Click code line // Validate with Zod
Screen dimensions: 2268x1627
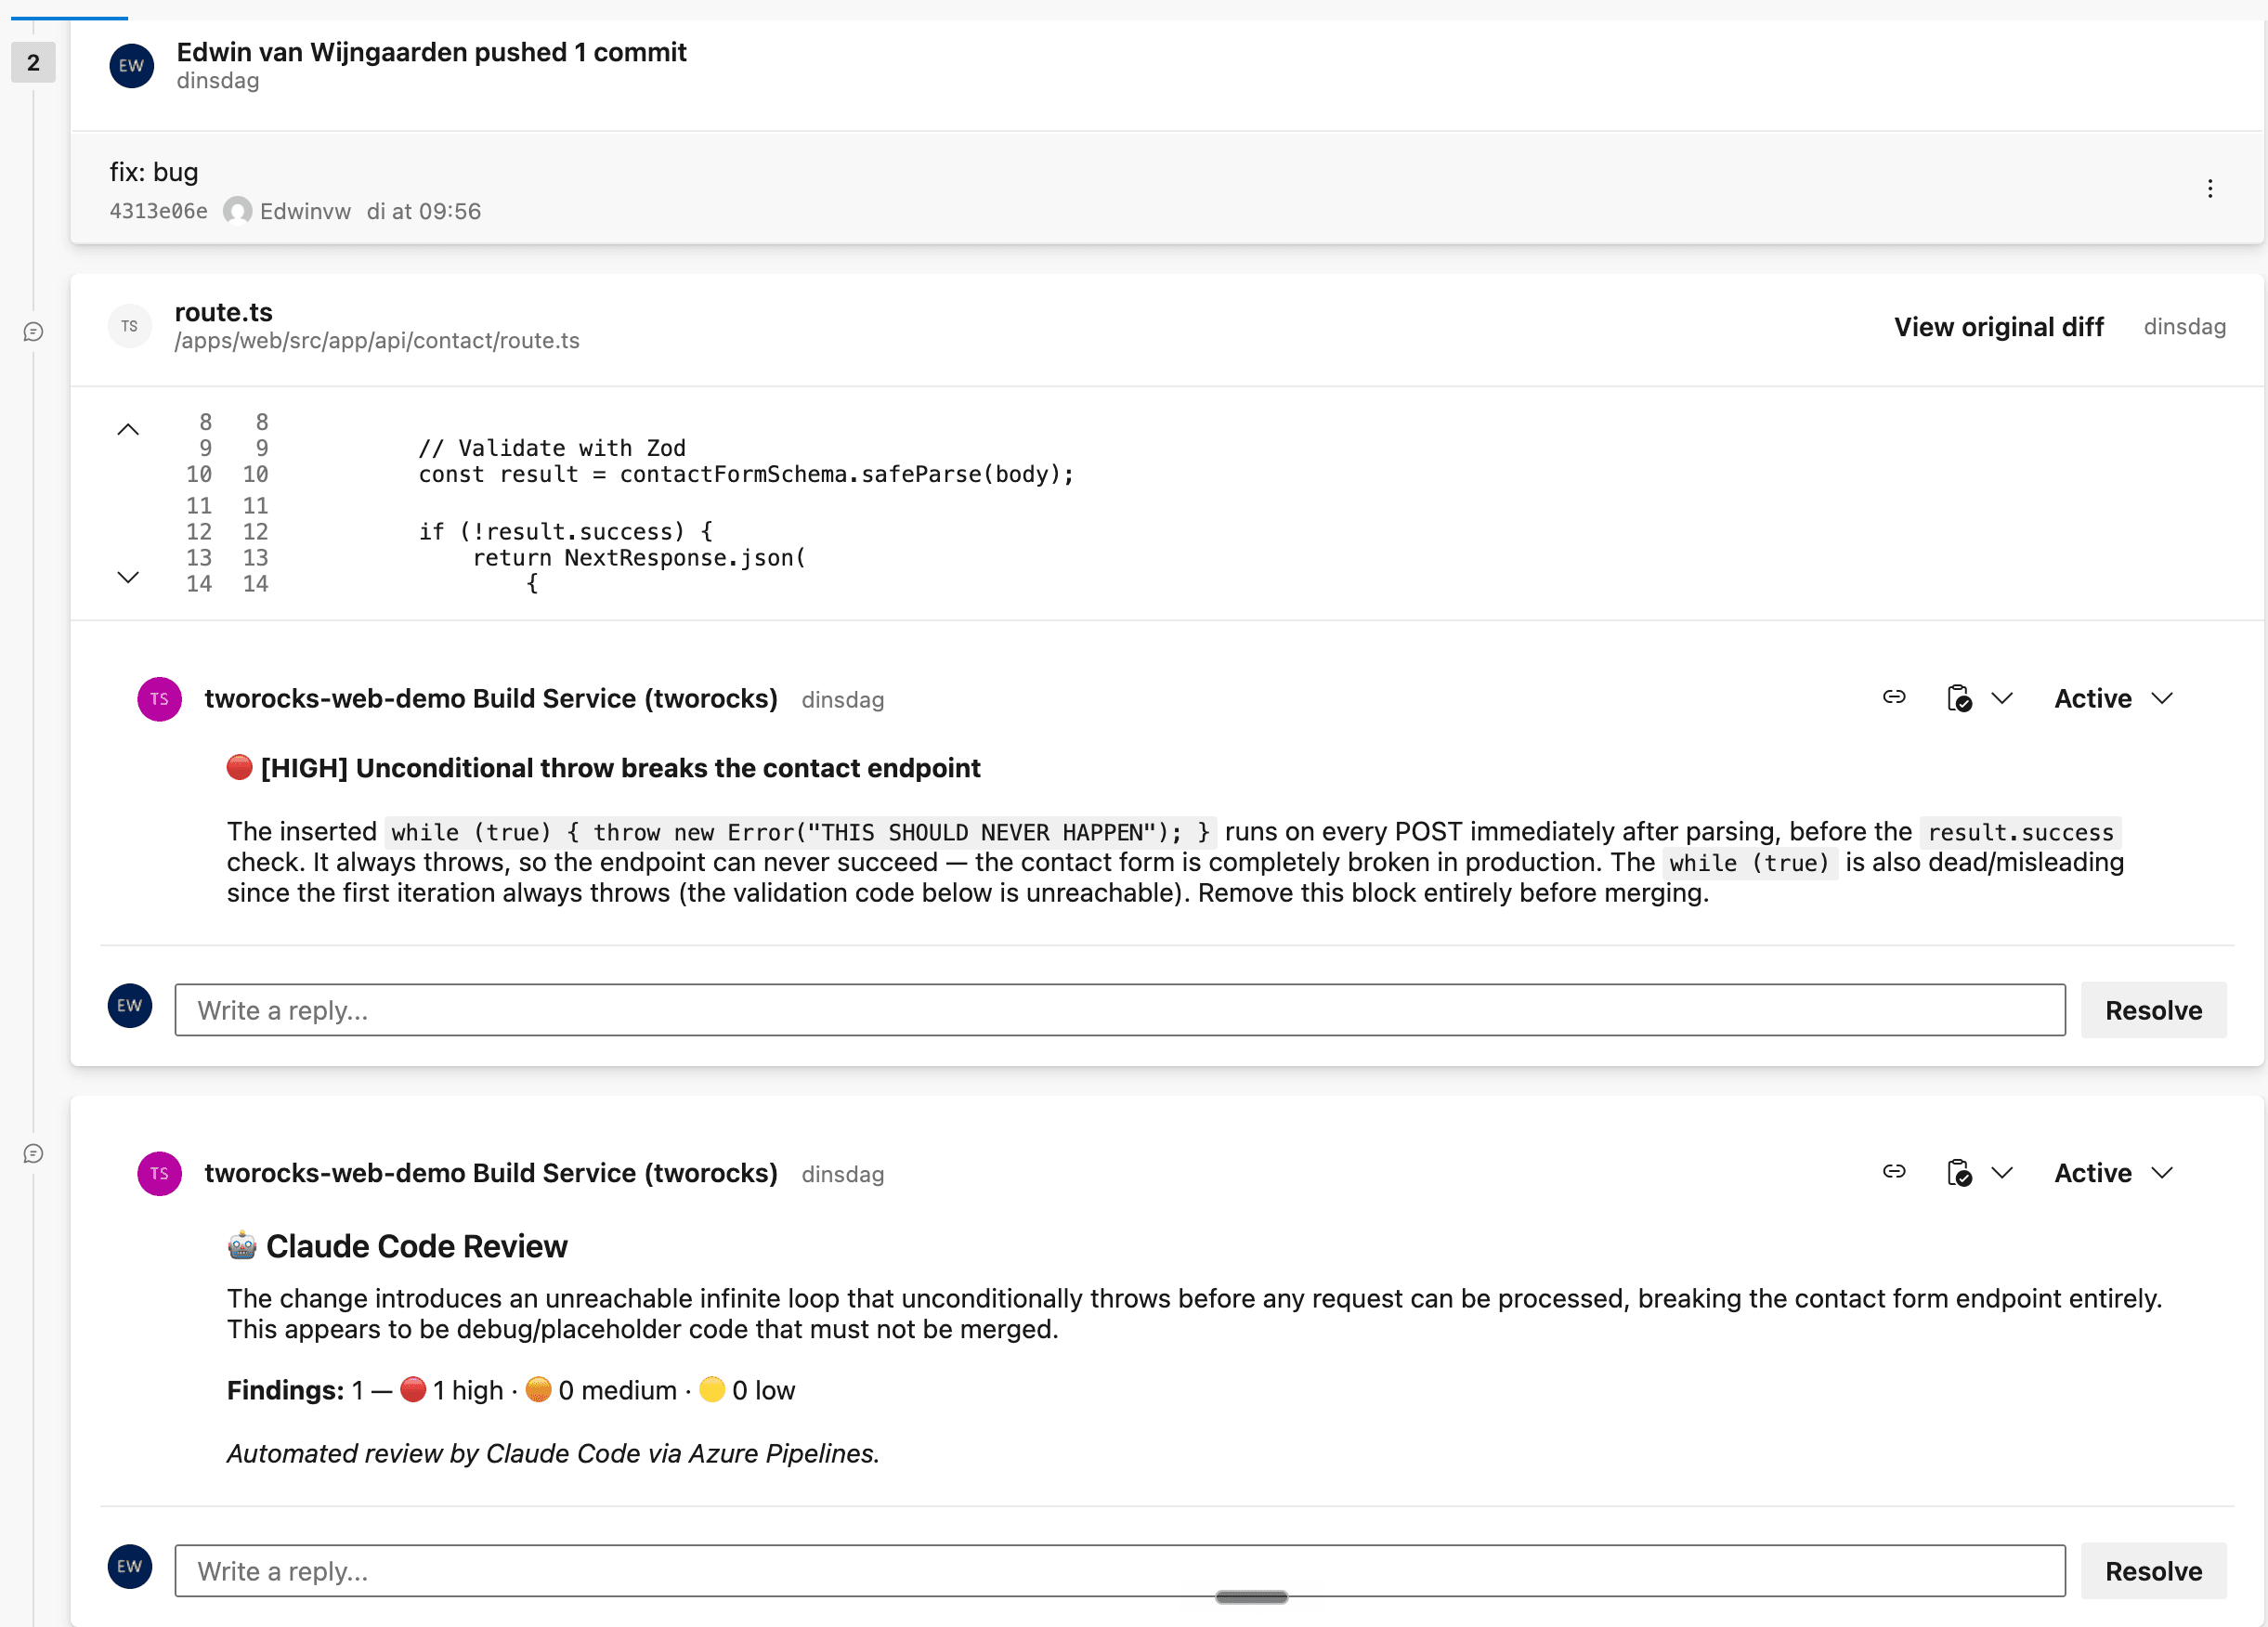(552, 448)
